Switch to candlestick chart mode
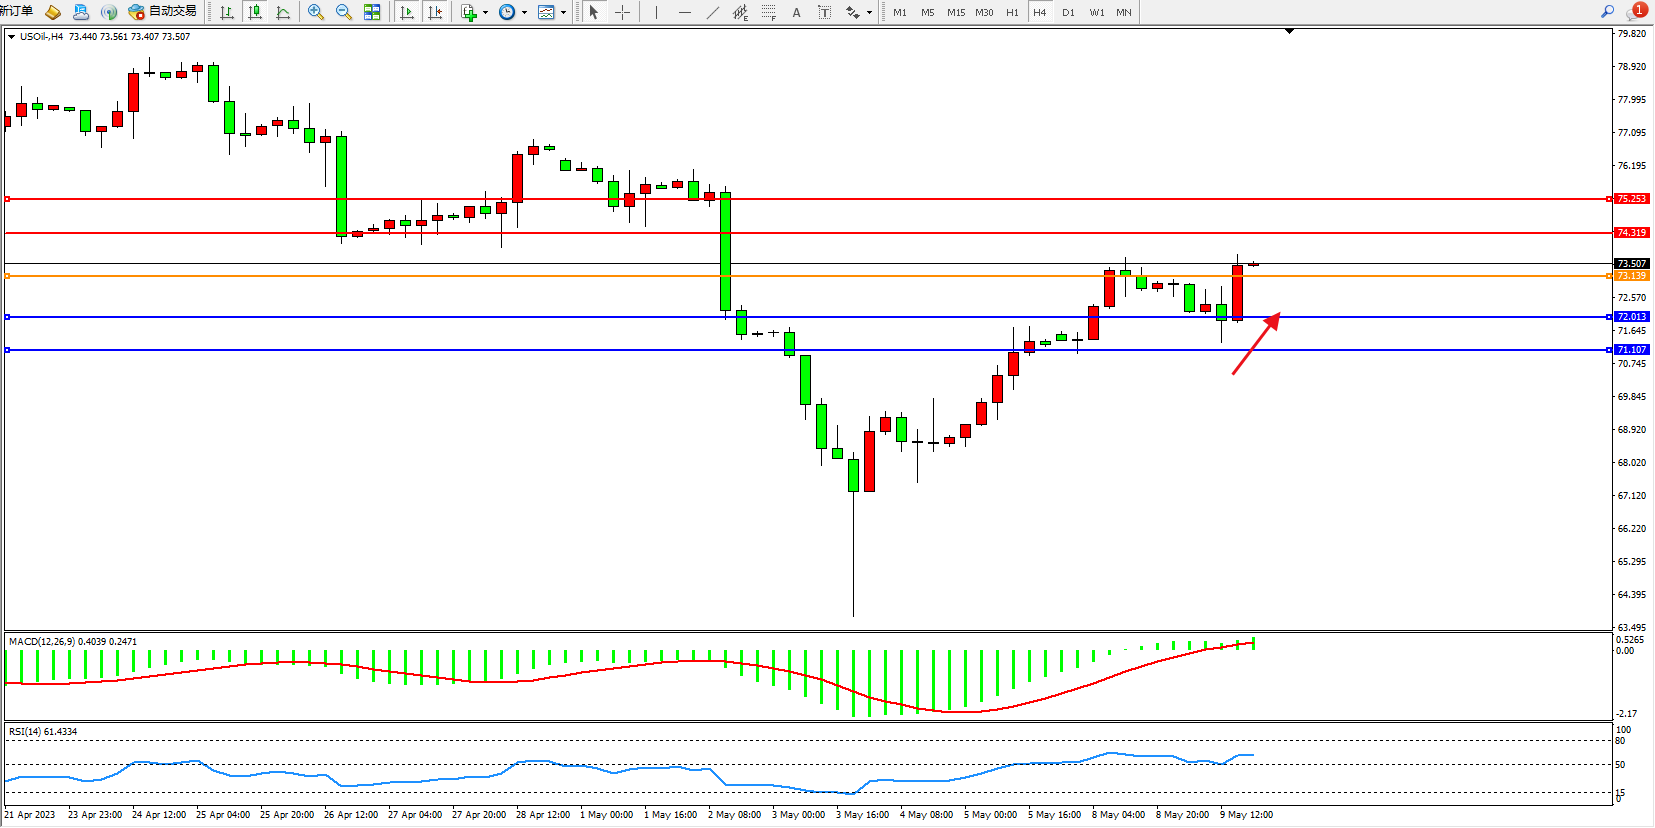The width and height of the screenshot is (1655, 828). (x=255, y=12)
